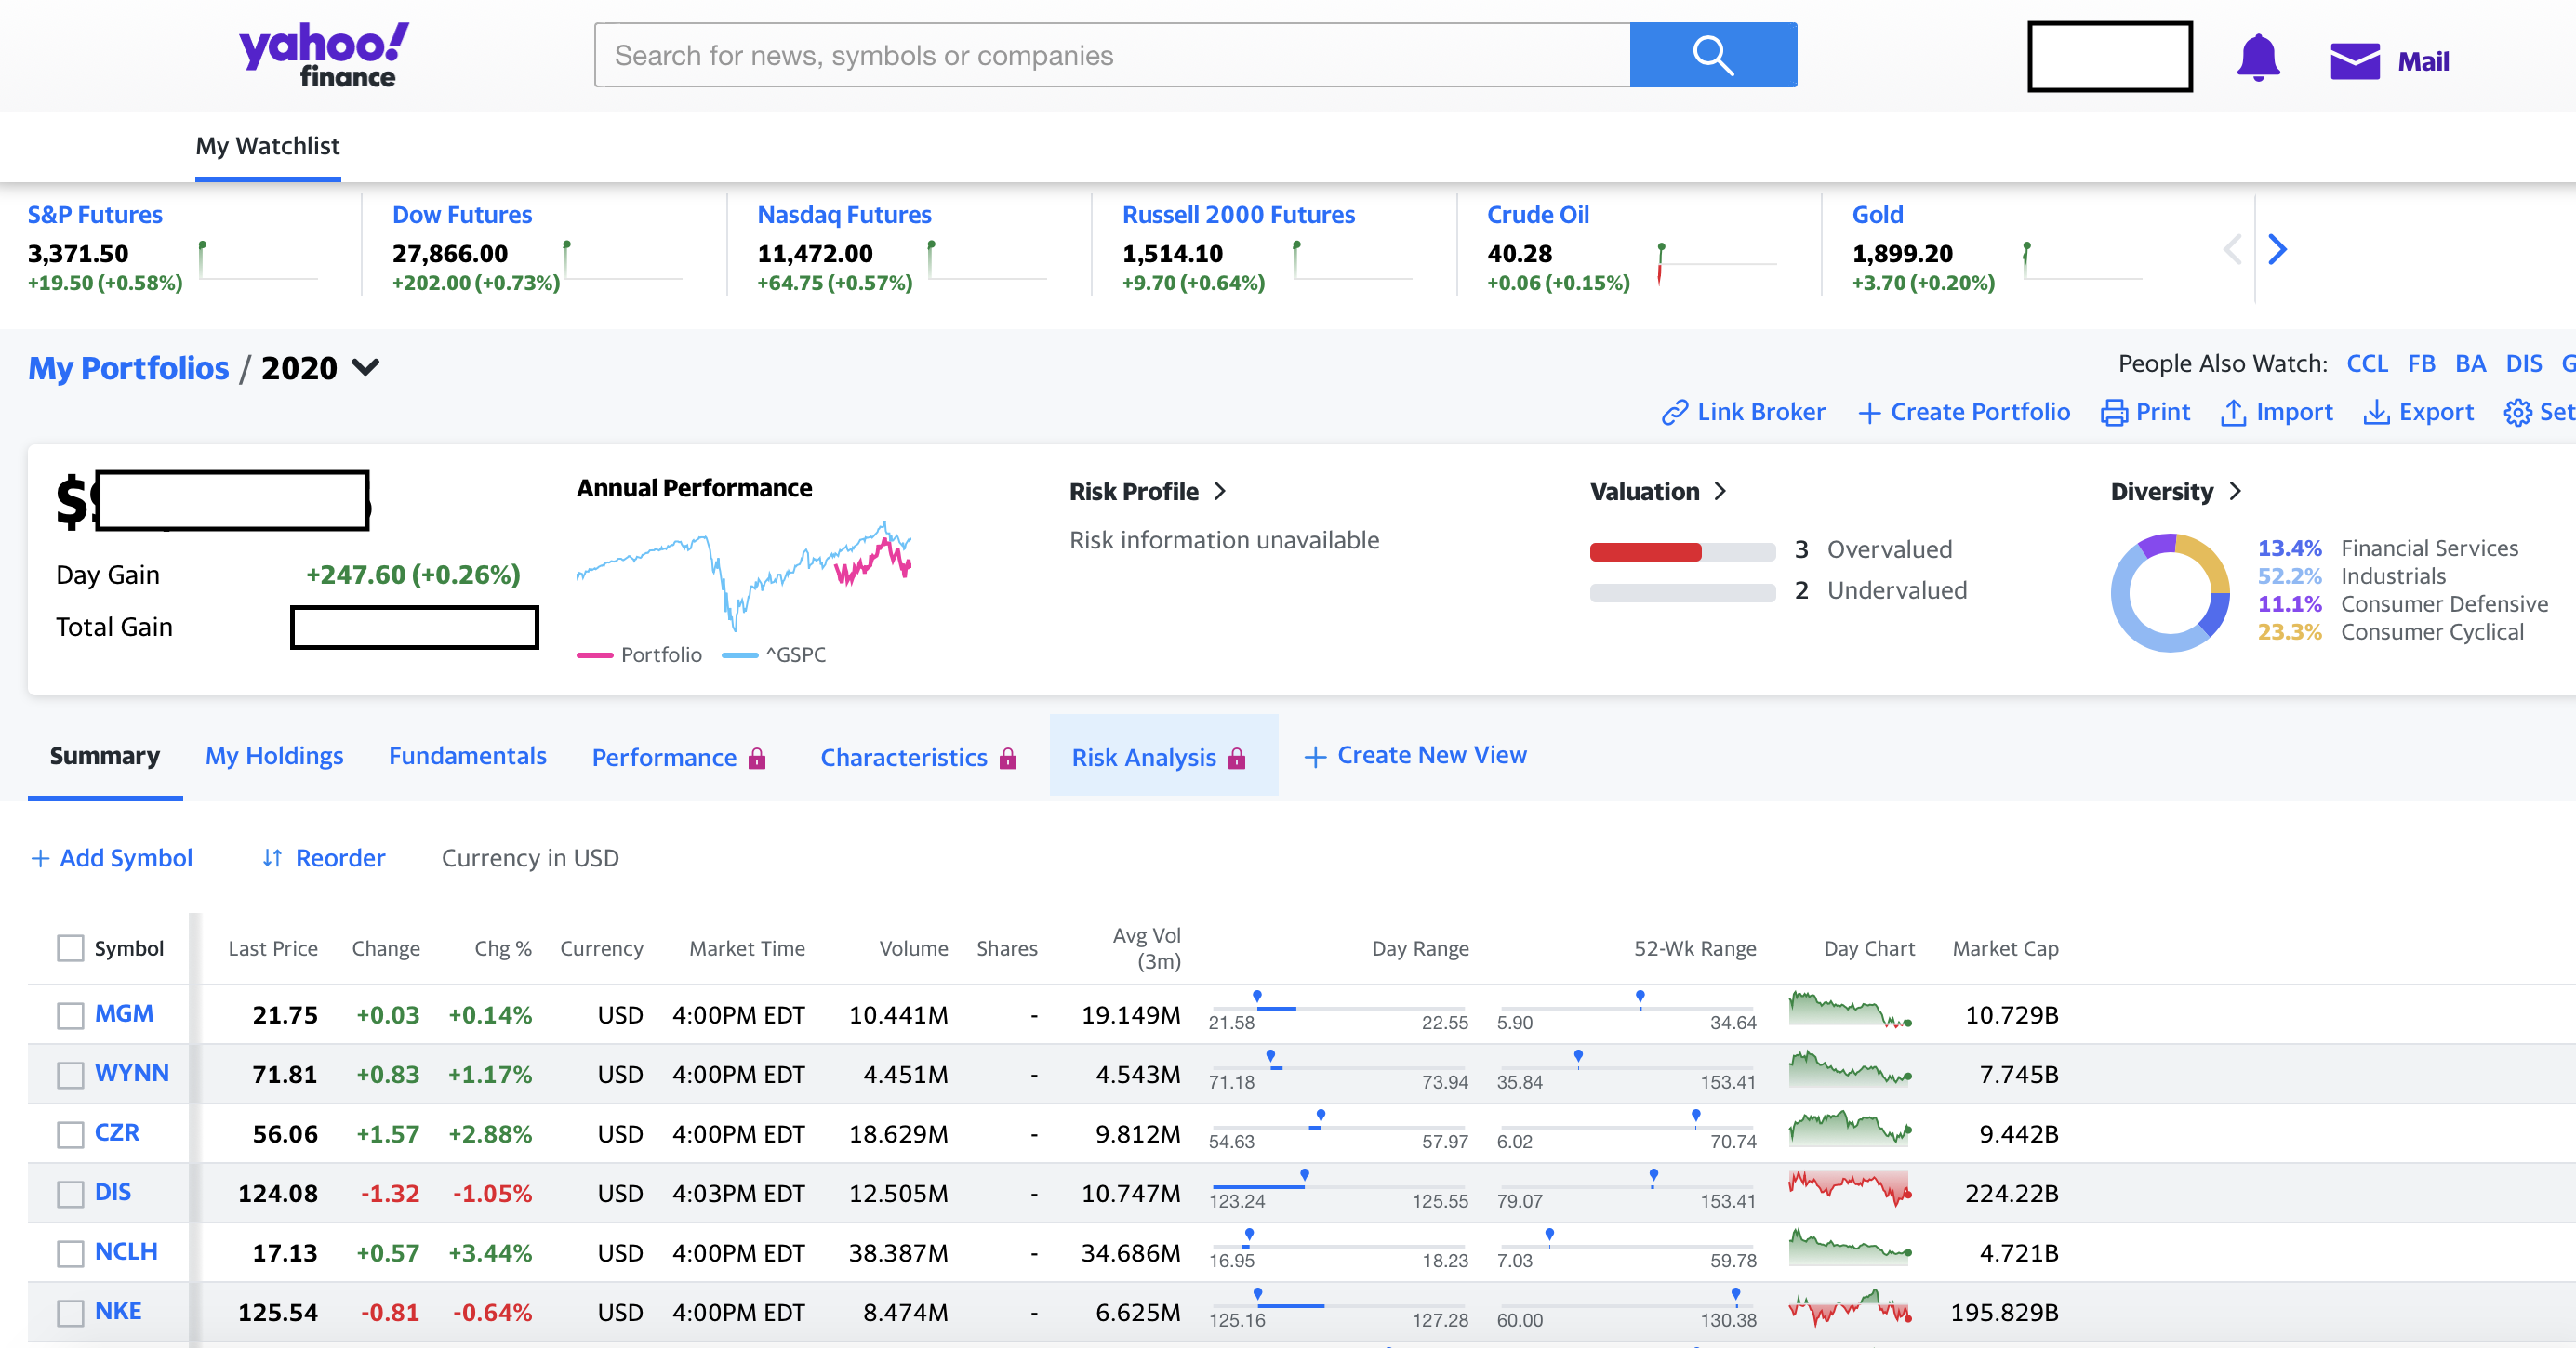Click the lock icon beside Risk Analysis
Image resolution: width=2576 pixels, height=1348 pixels.
tap(1237, 758)
